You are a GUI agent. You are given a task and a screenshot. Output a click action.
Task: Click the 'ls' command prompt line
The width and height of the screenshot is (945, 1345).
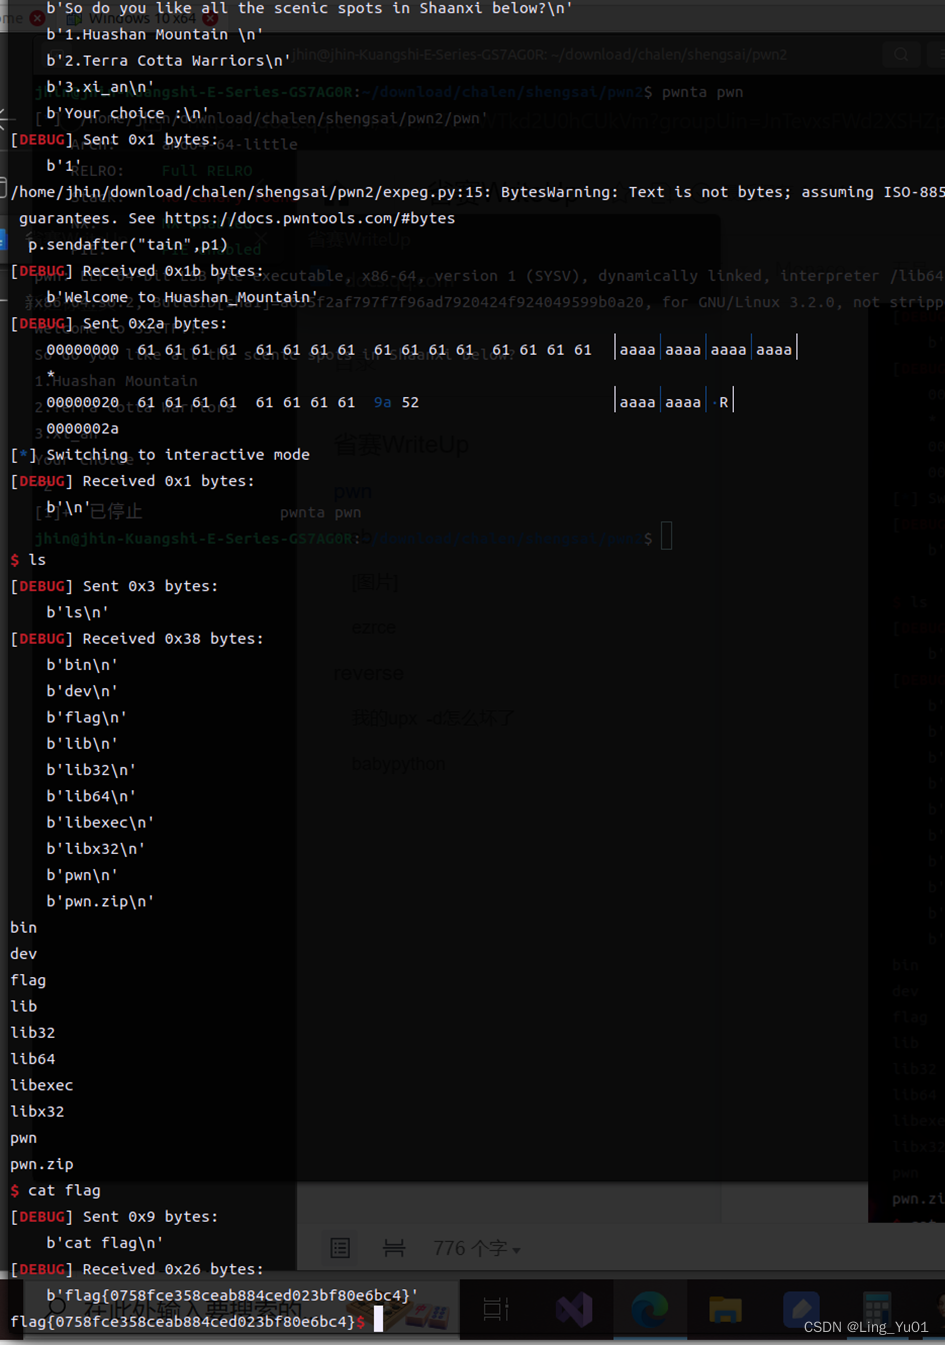point(28,559)
